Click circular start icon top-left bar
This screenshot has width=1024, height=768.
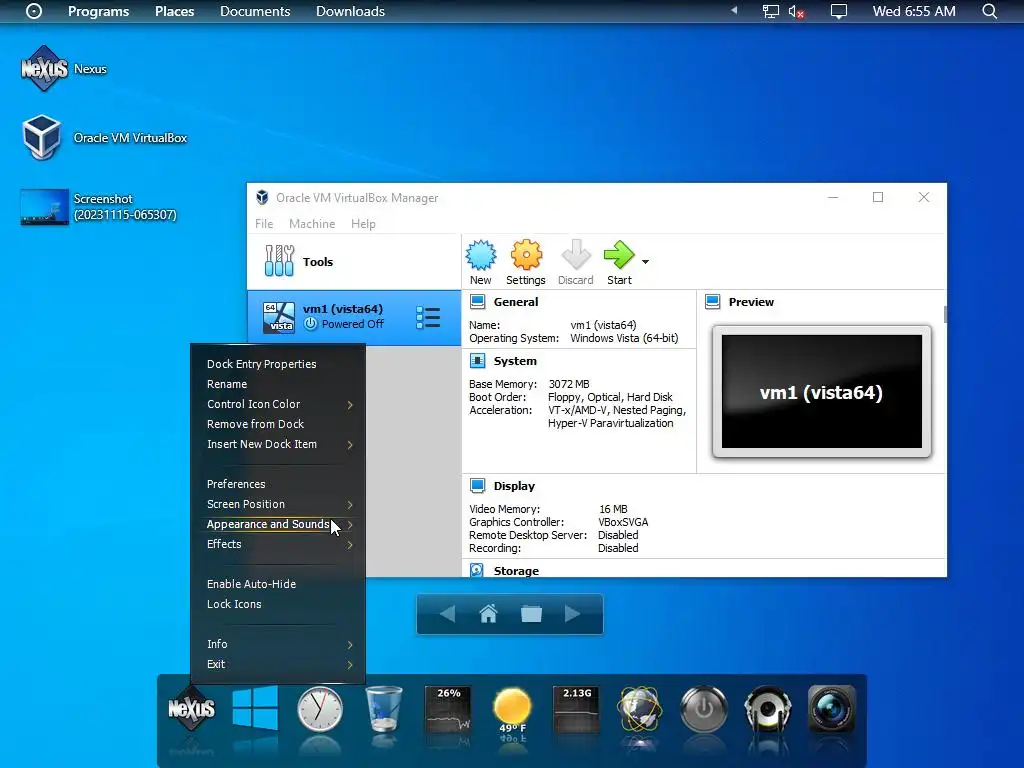coord(34,11)
